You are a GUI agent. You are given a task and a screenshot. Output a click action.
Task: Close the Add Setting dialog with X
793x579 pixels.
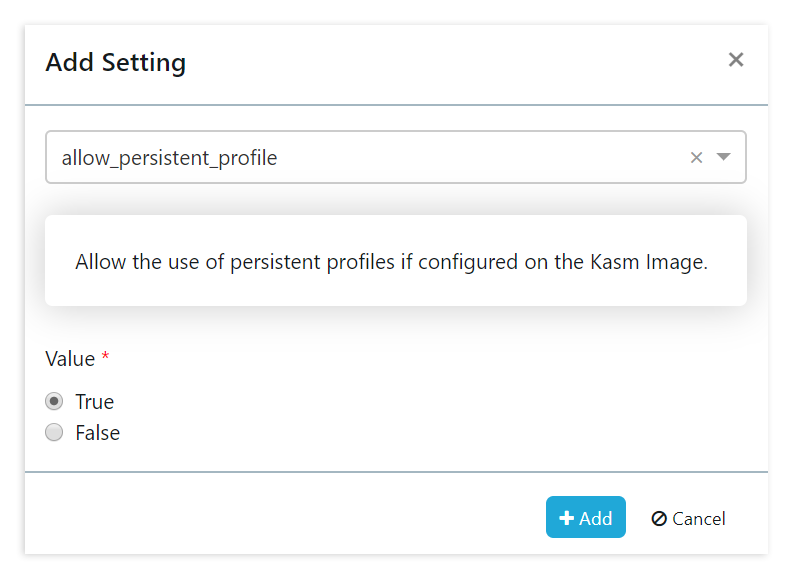(736, 60)
